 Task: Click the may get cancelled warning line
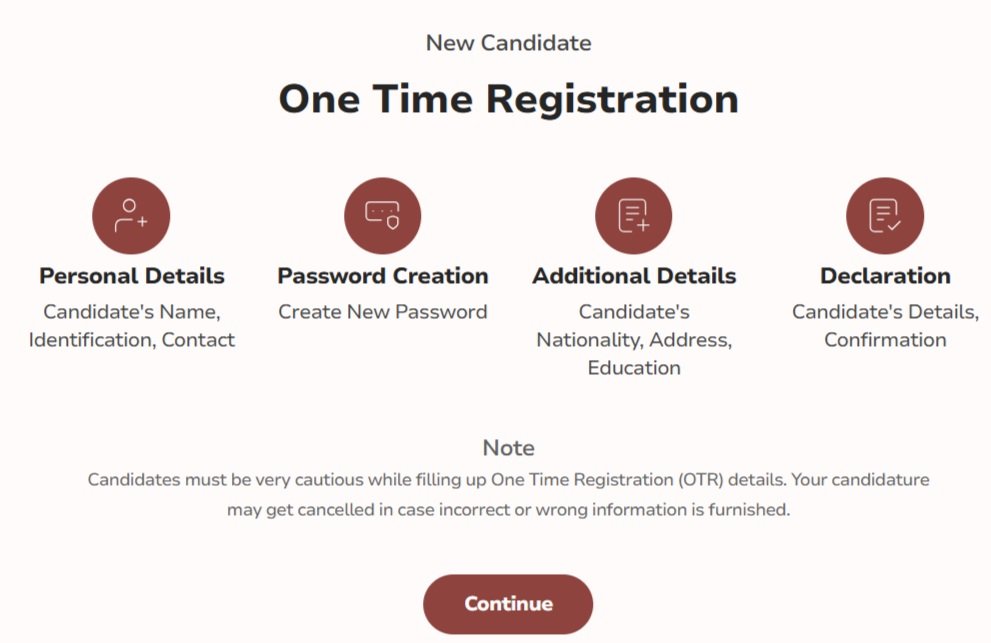click(x=509, y=510)
